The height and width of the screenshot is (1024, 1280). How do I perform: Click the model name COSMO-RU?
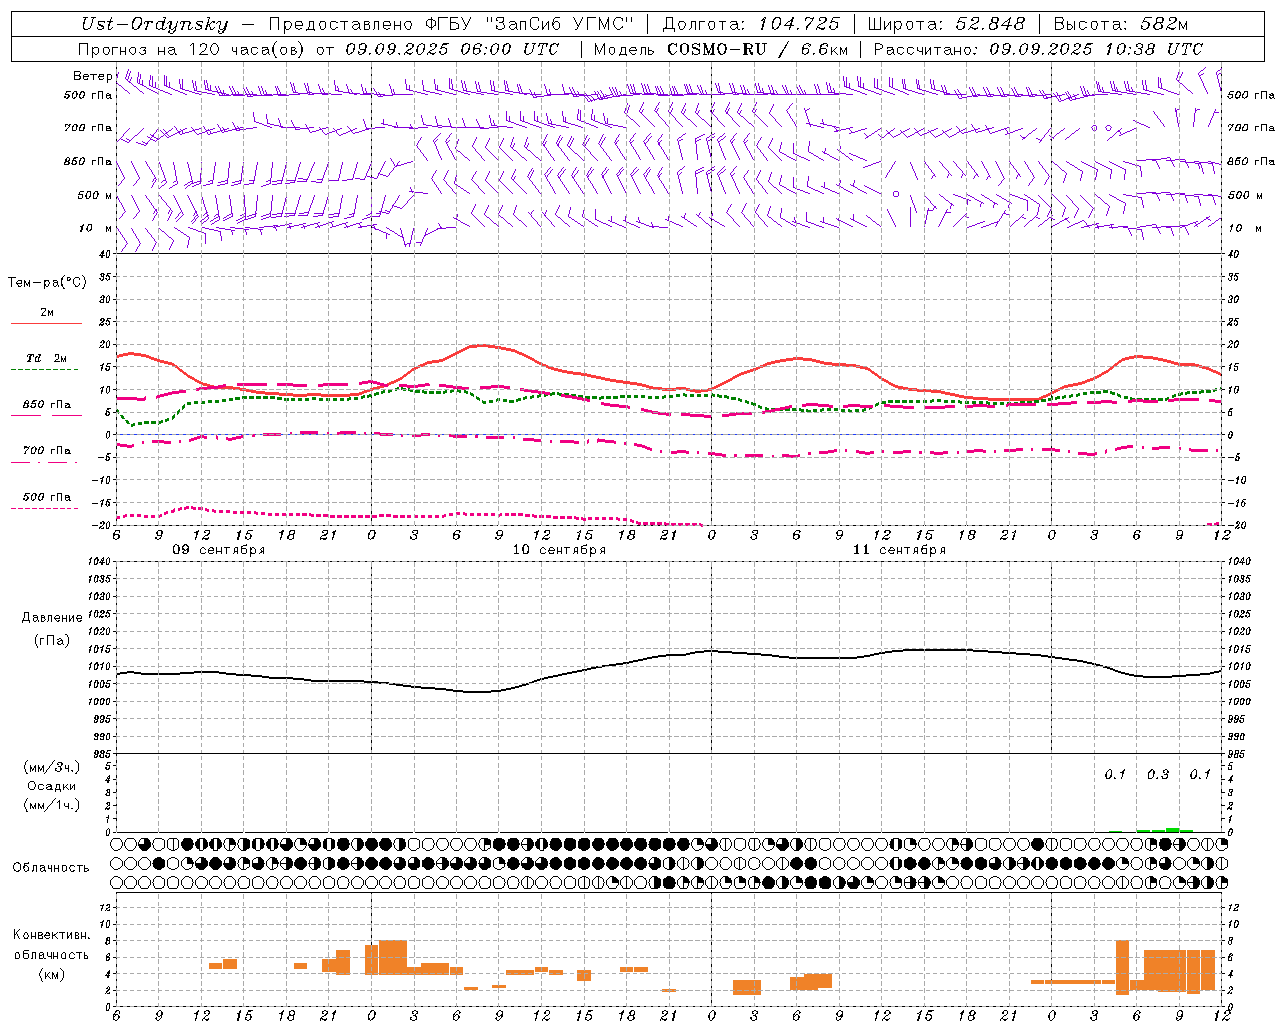(717, 48)
